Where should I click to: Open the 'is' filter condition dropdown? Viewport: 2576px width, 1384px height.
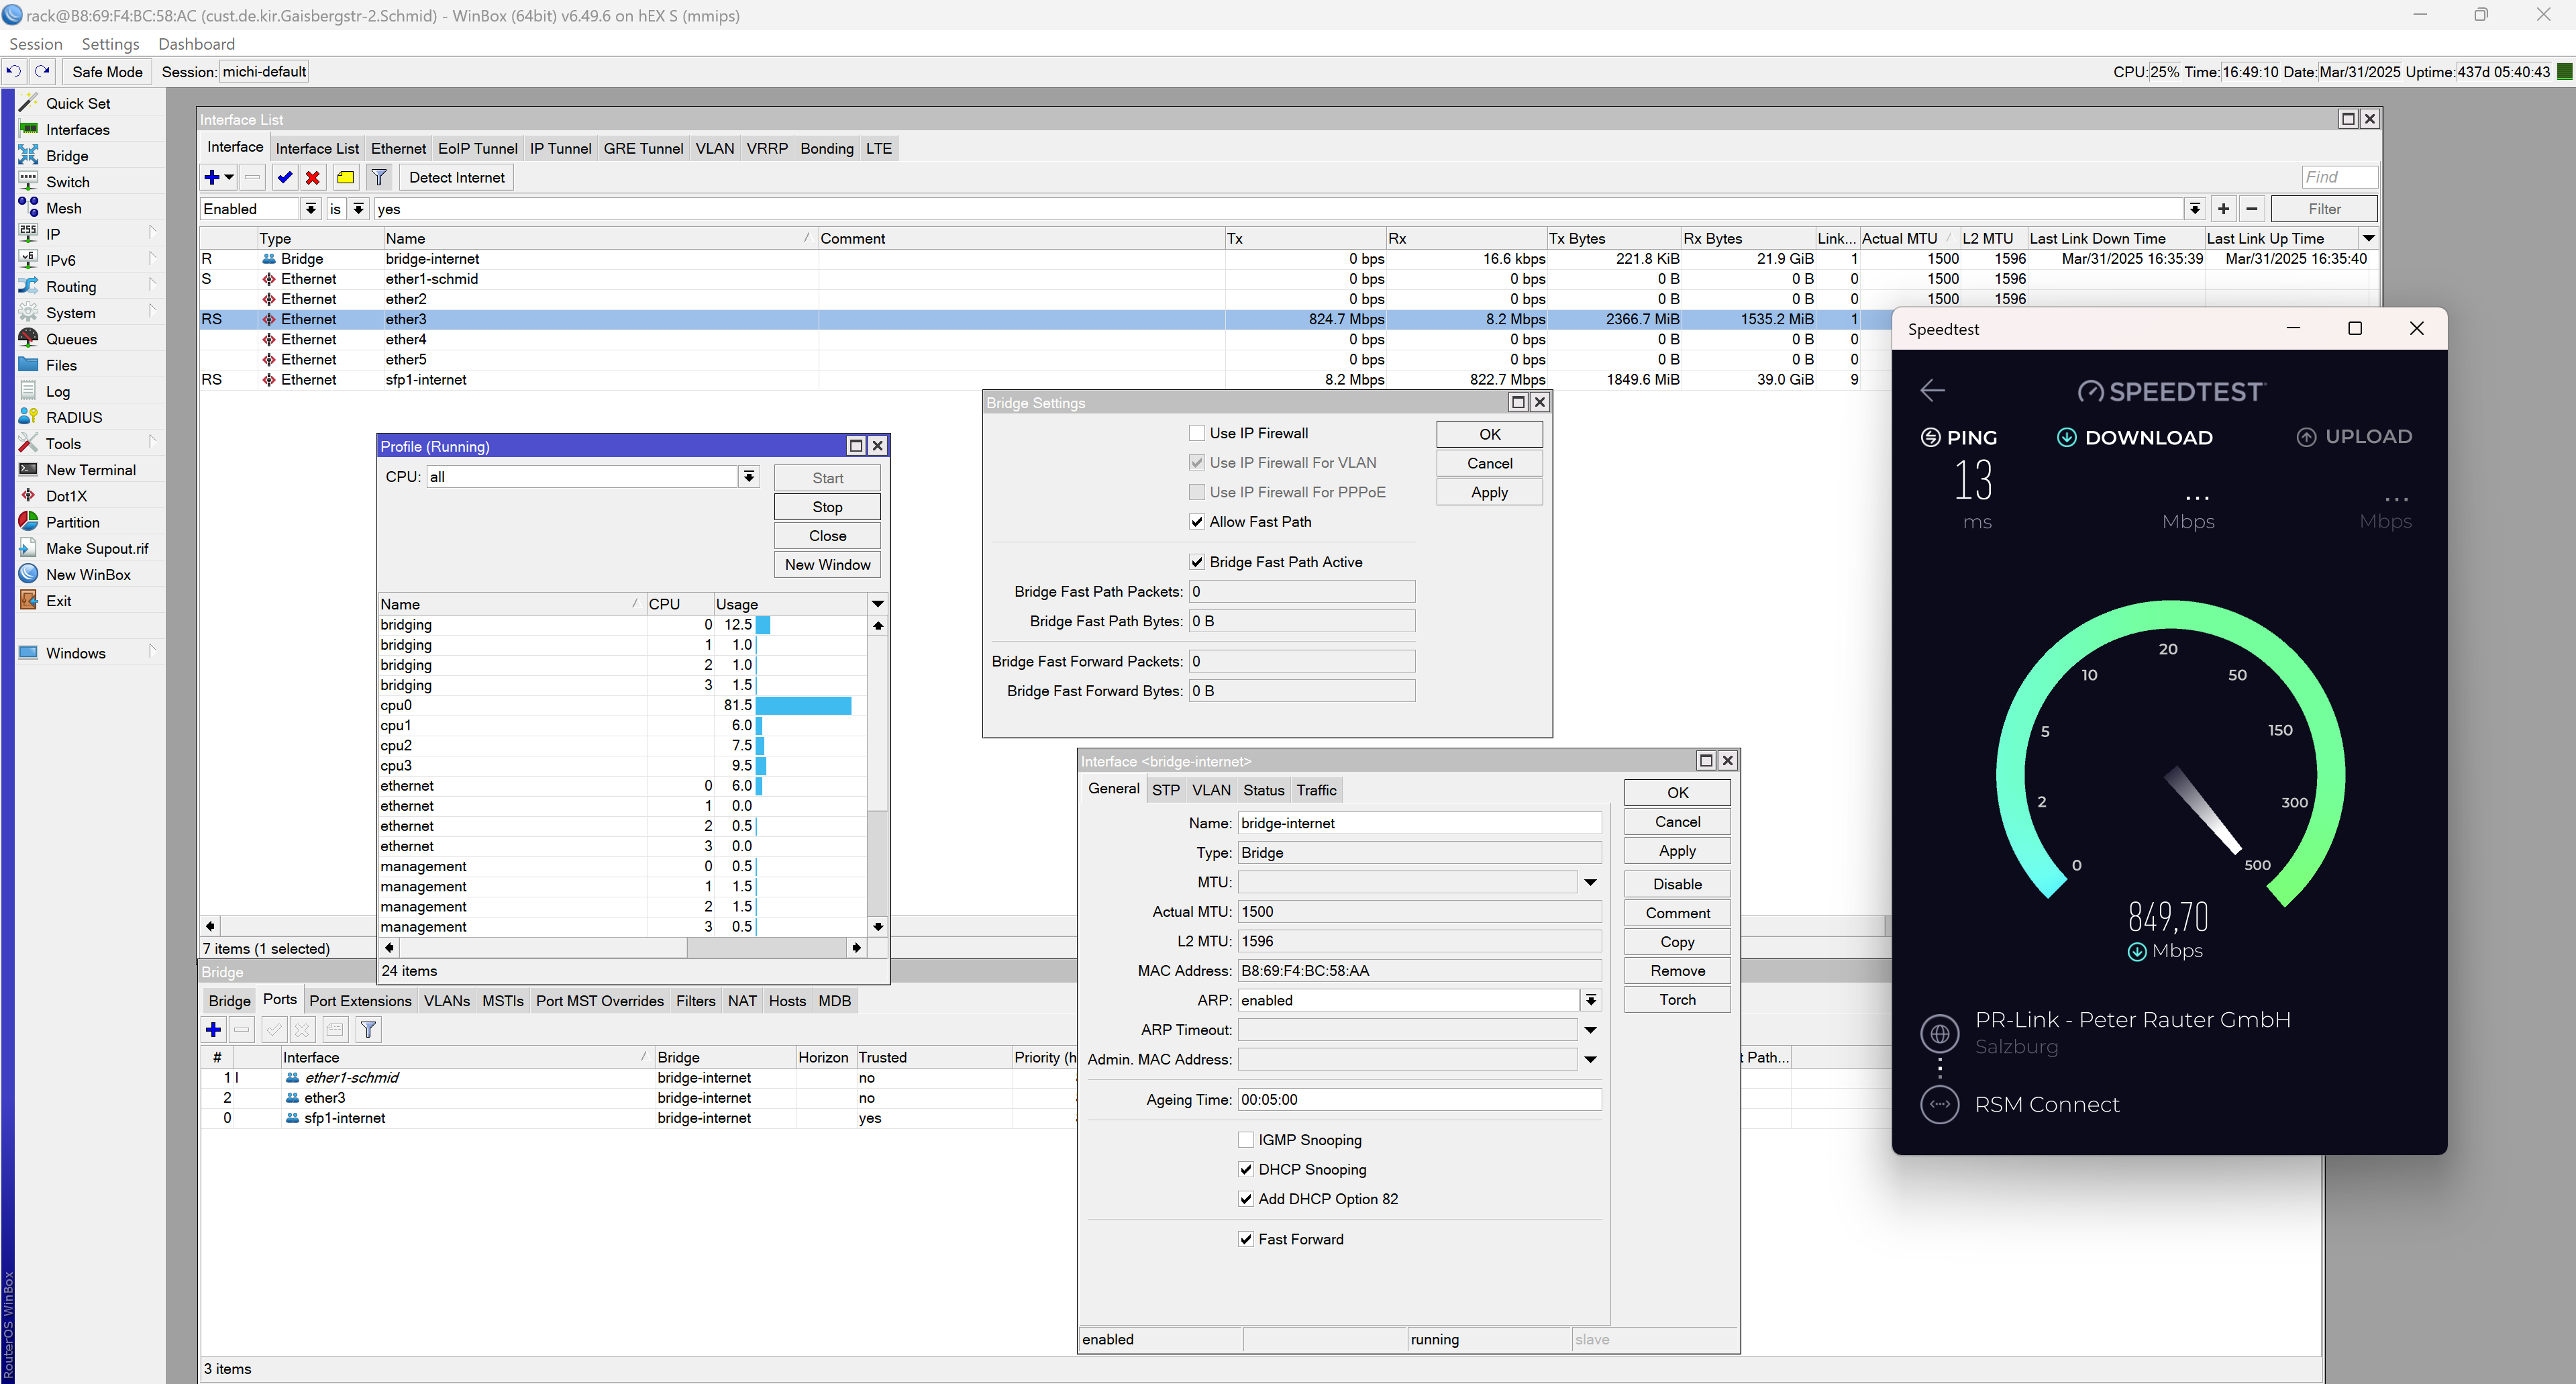coord(358,208)
